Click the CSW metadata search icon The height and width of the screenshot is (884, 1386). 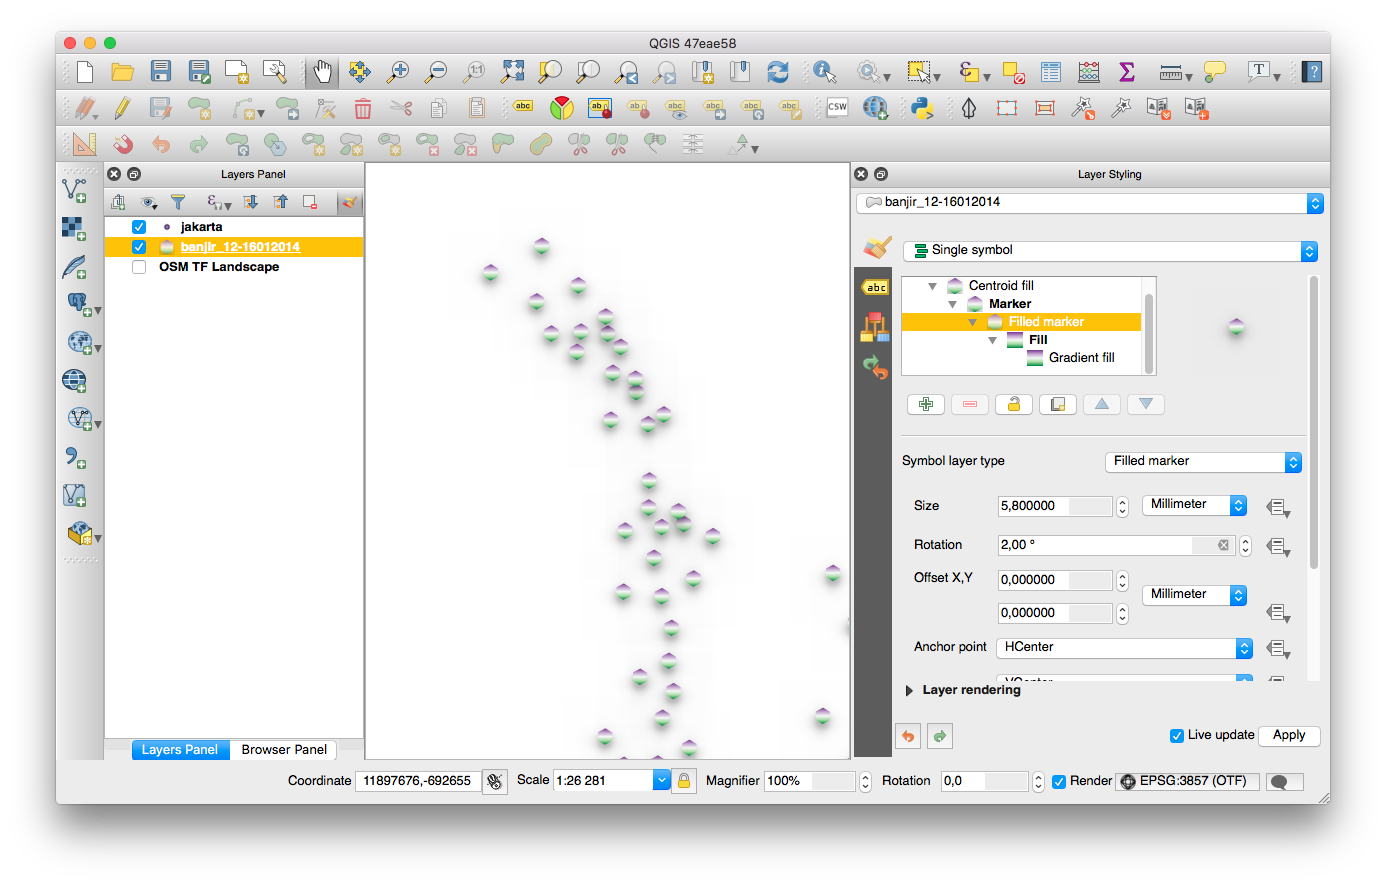(837, 108)
